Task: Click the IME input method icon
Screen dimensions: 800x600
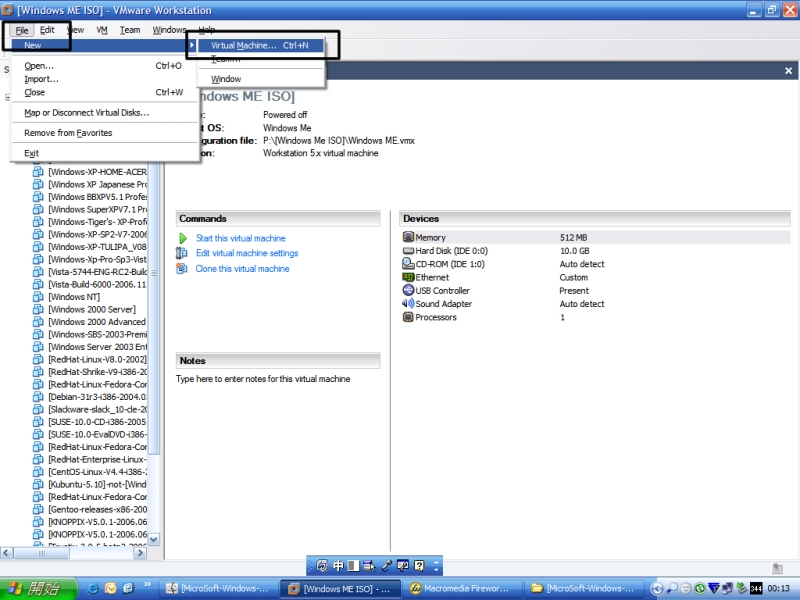Action: coord(322,565)
